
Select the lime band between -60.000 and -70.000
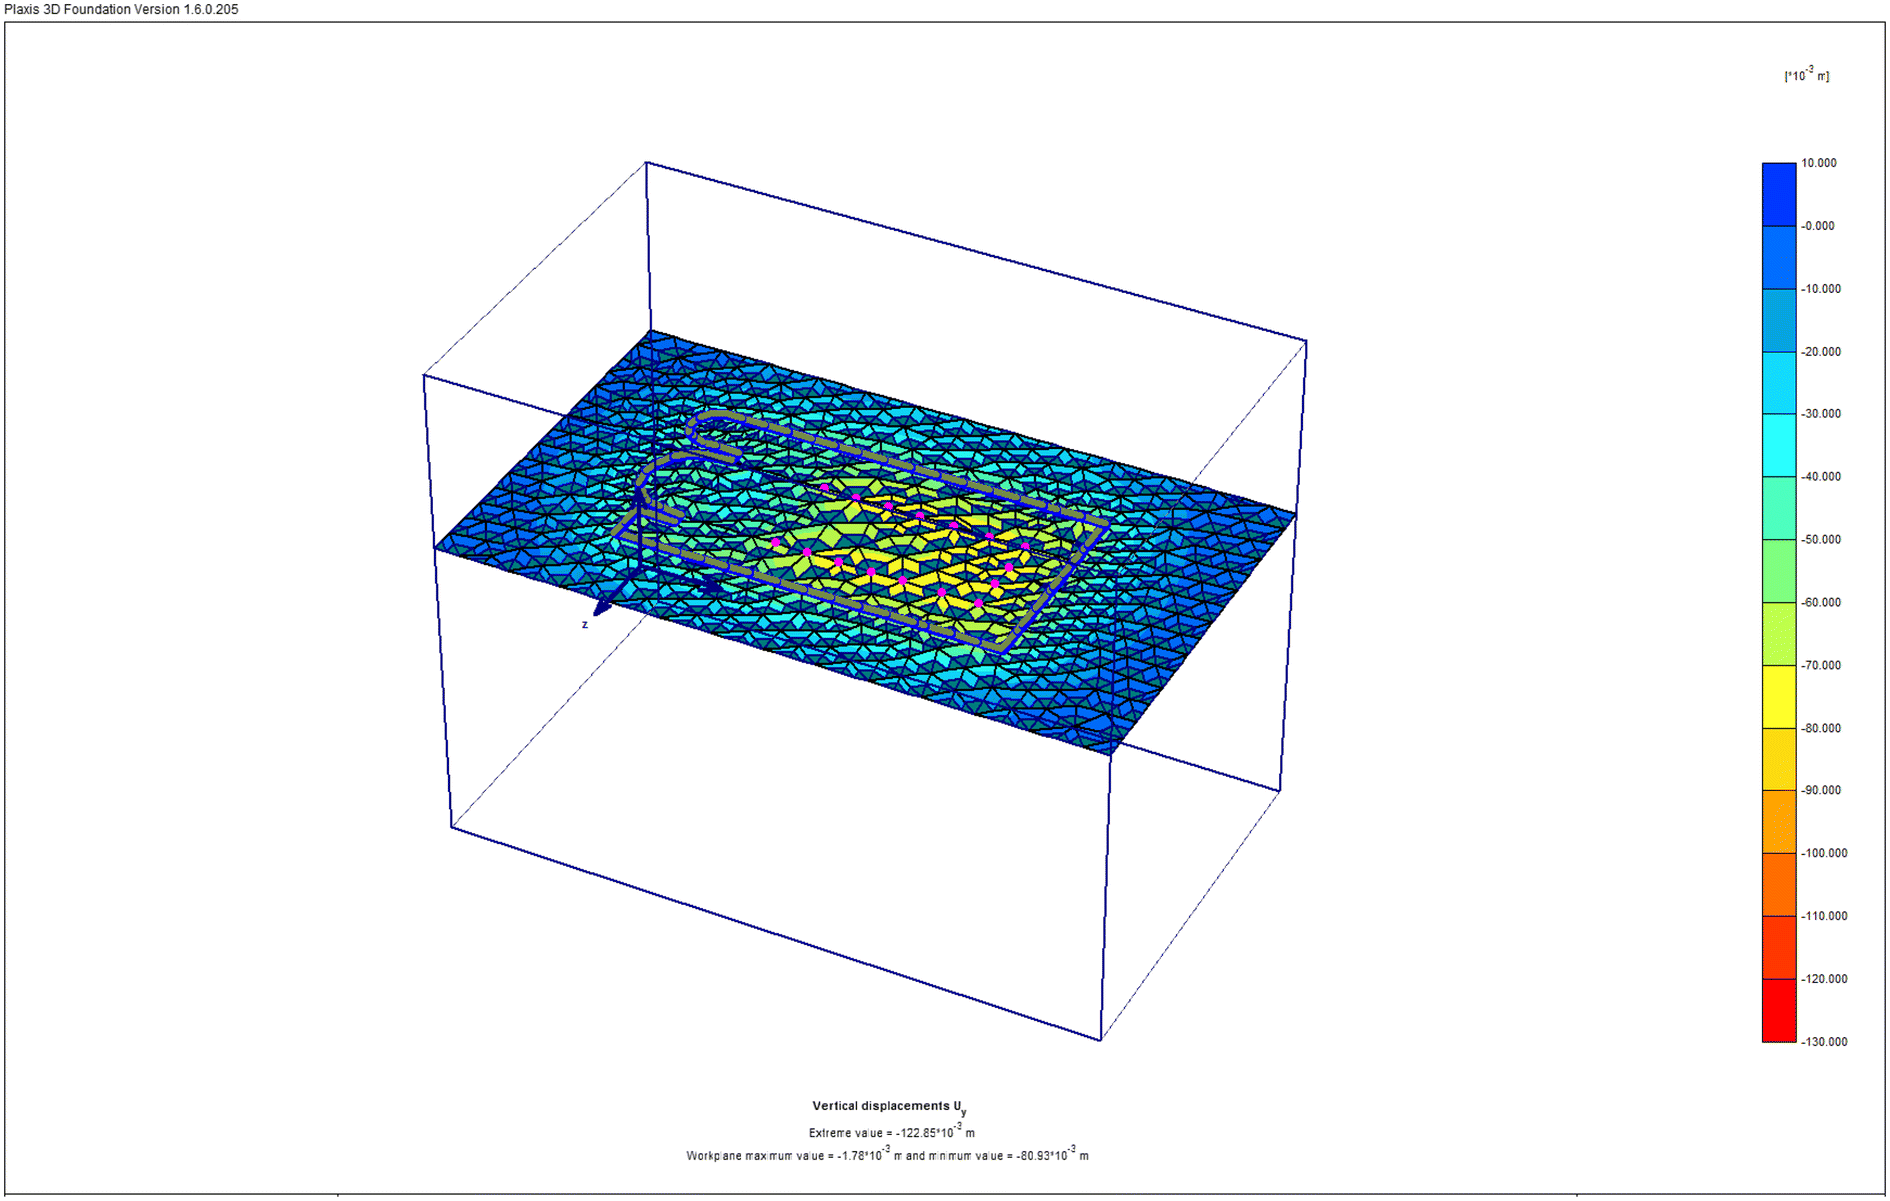[1779, 634]
